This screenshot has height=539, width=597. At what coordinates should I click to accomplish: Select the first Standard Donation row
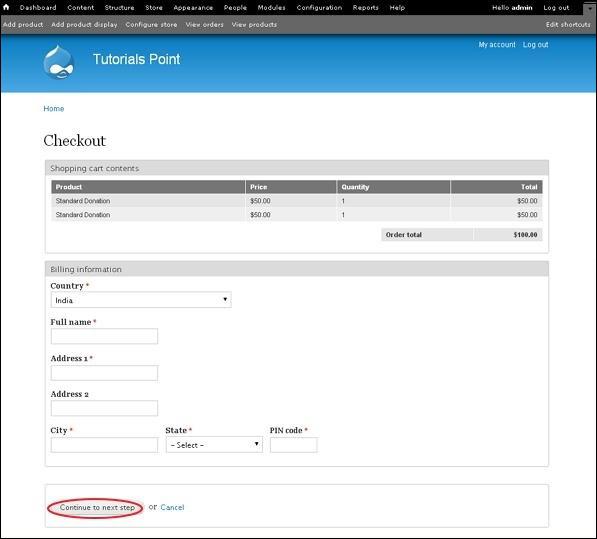(x=297, y=201)
